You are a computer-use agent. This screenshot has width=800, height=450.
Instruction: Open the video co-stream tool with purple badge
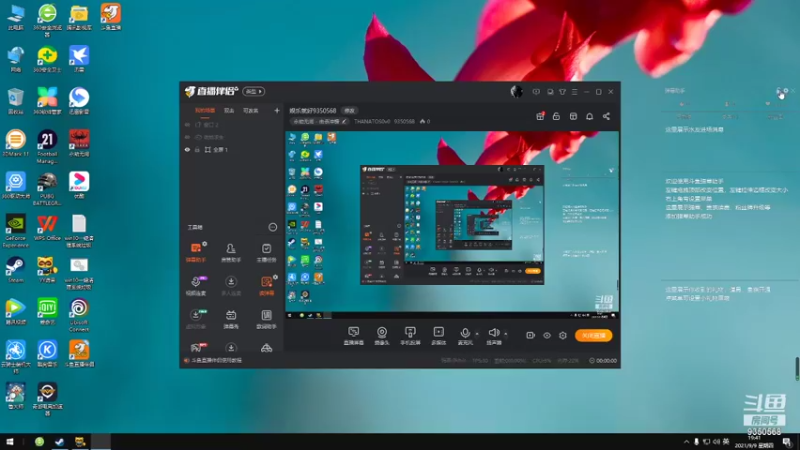coord(196,286)
